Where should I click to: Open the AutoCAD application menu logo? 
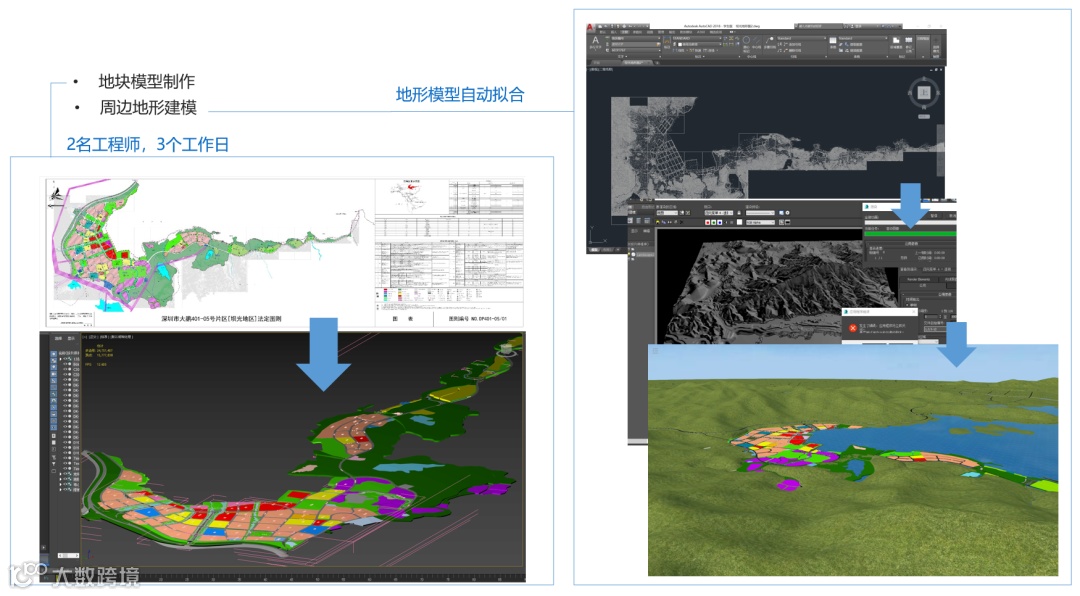[x=590, y=27]
